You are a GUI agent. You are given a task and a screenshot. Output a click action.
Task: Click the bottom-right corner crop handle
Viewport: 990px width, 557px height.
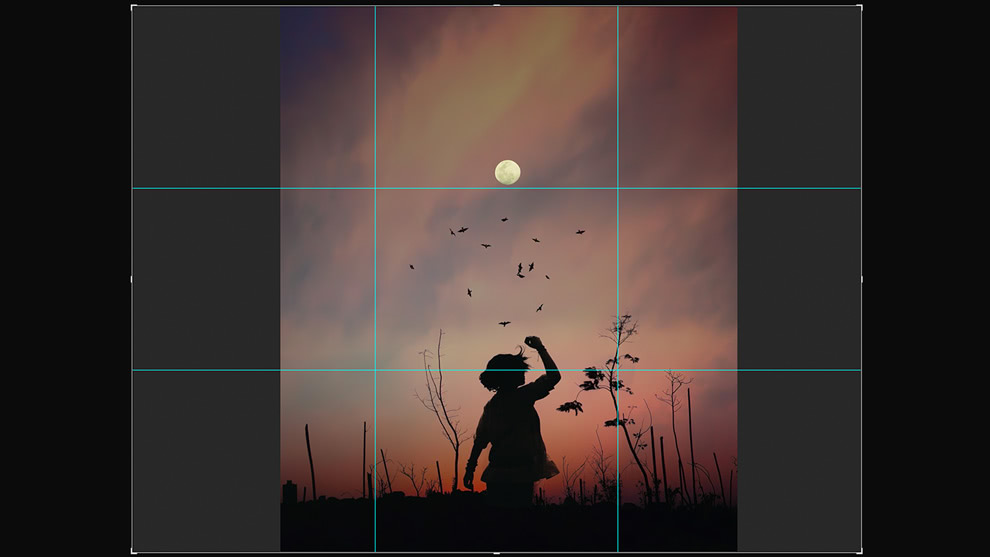(860, 551)
